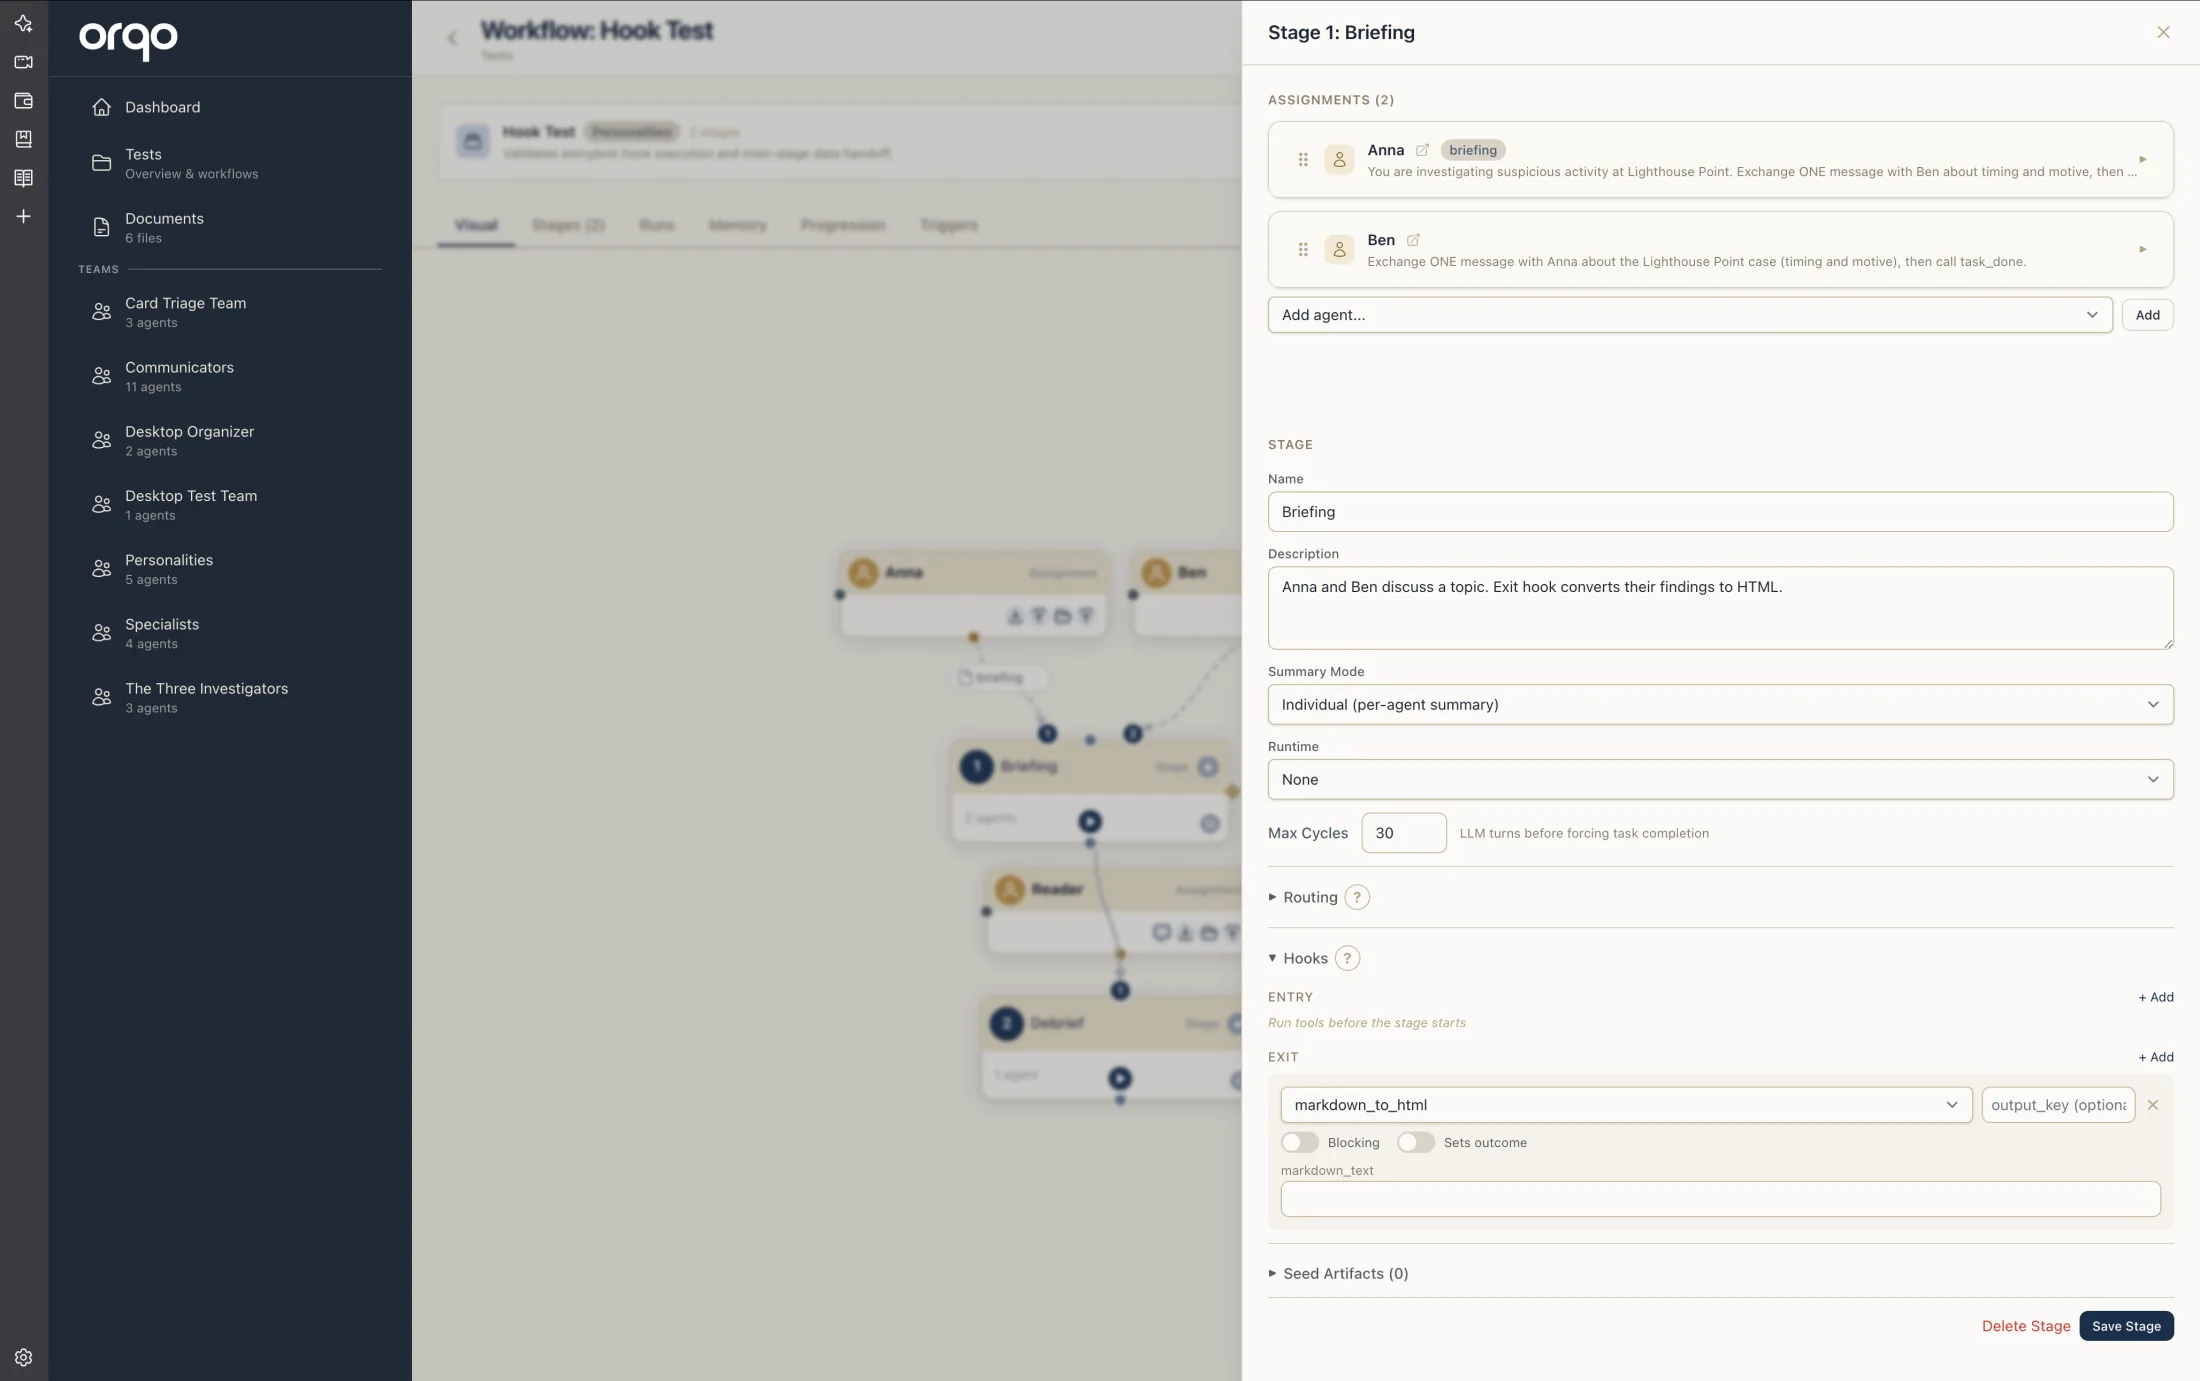2200x1381 pixels.
Task: Go back using the workflow header arrow
Action: [452, 38]
